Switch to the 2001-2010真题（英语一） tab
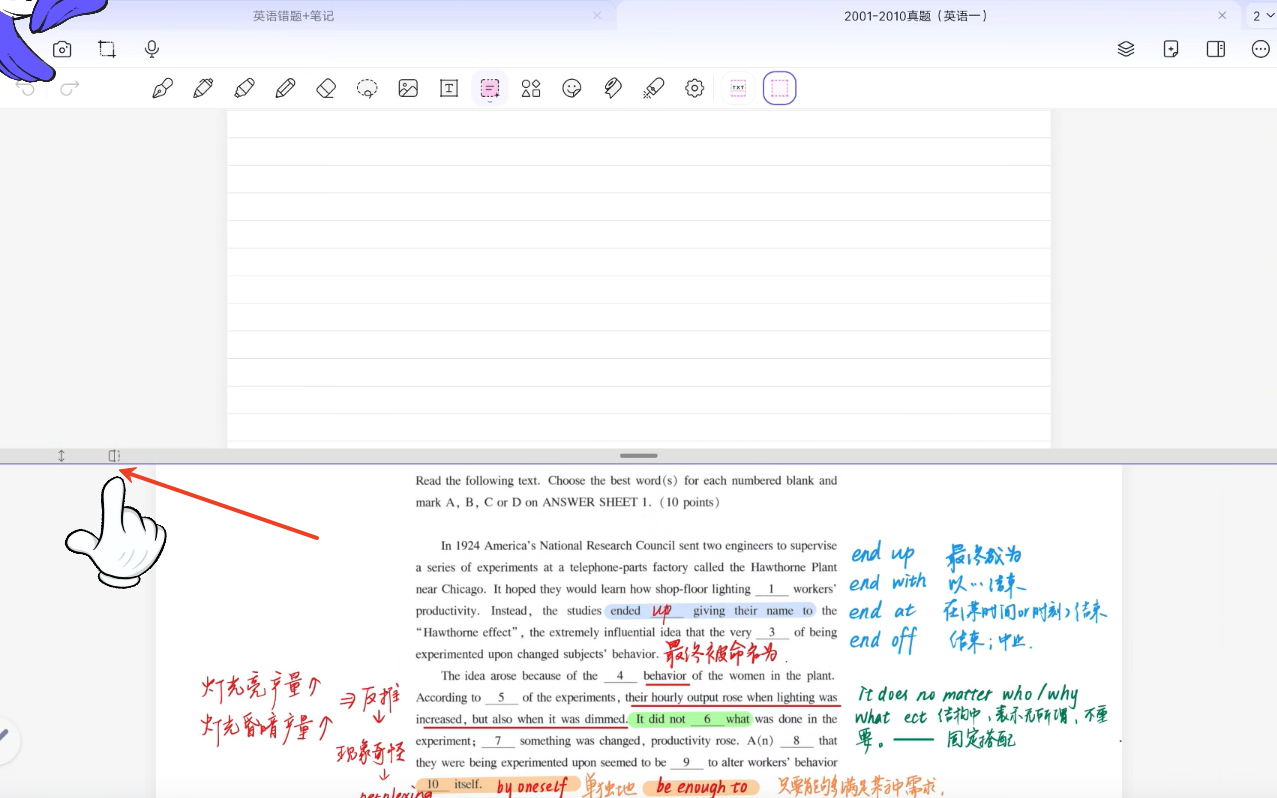This screenshot has width=1277, height=798. click(x=916, y=16)
